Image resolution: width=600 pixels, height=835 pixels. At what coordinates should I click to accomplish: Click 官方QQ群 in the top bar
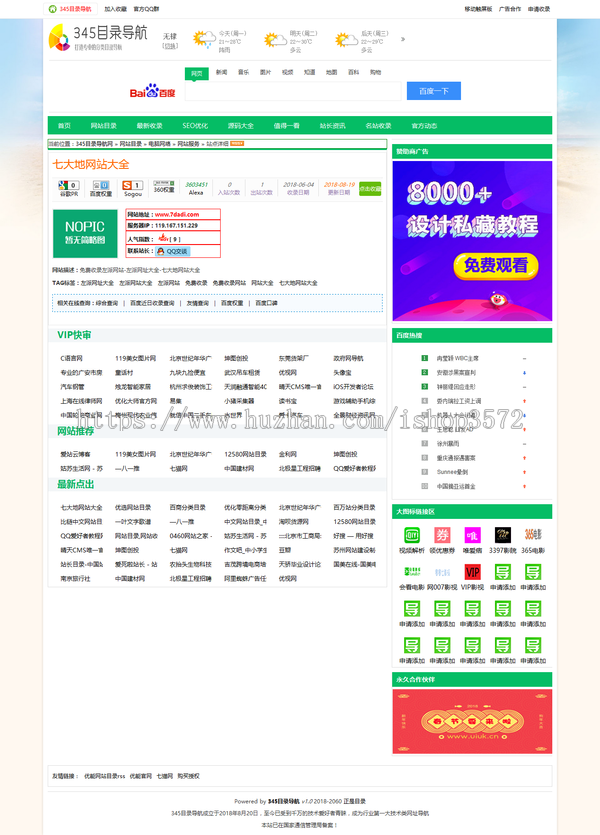(x=146, y=9)
